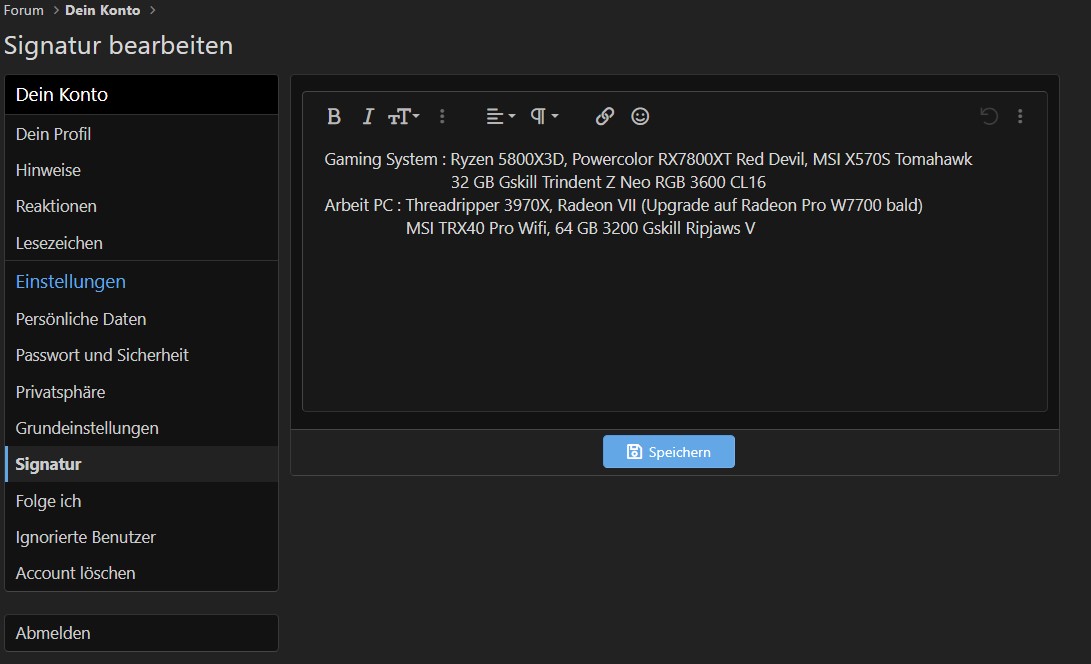Toggle italic formatting in signature editor
This screenshot has height=664, width=1091.
point(368,116)
